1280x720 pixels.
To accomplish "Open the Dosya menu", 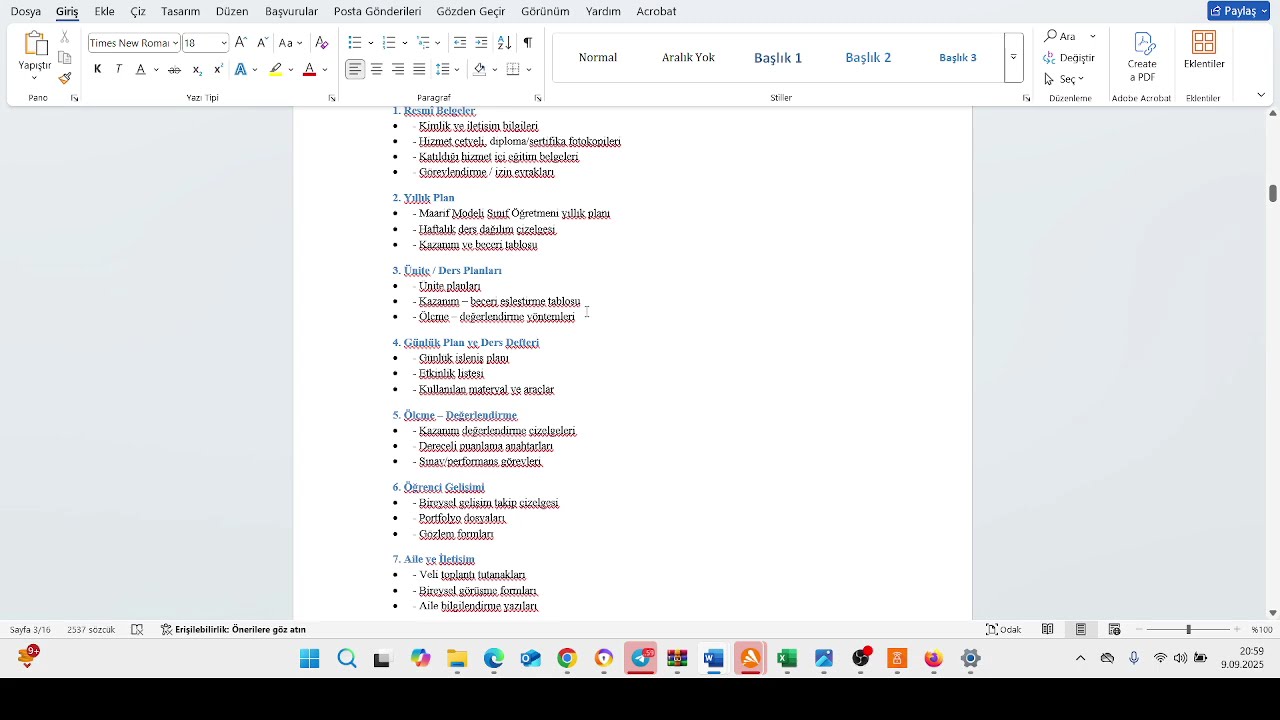I will click(x=26, y=11).
